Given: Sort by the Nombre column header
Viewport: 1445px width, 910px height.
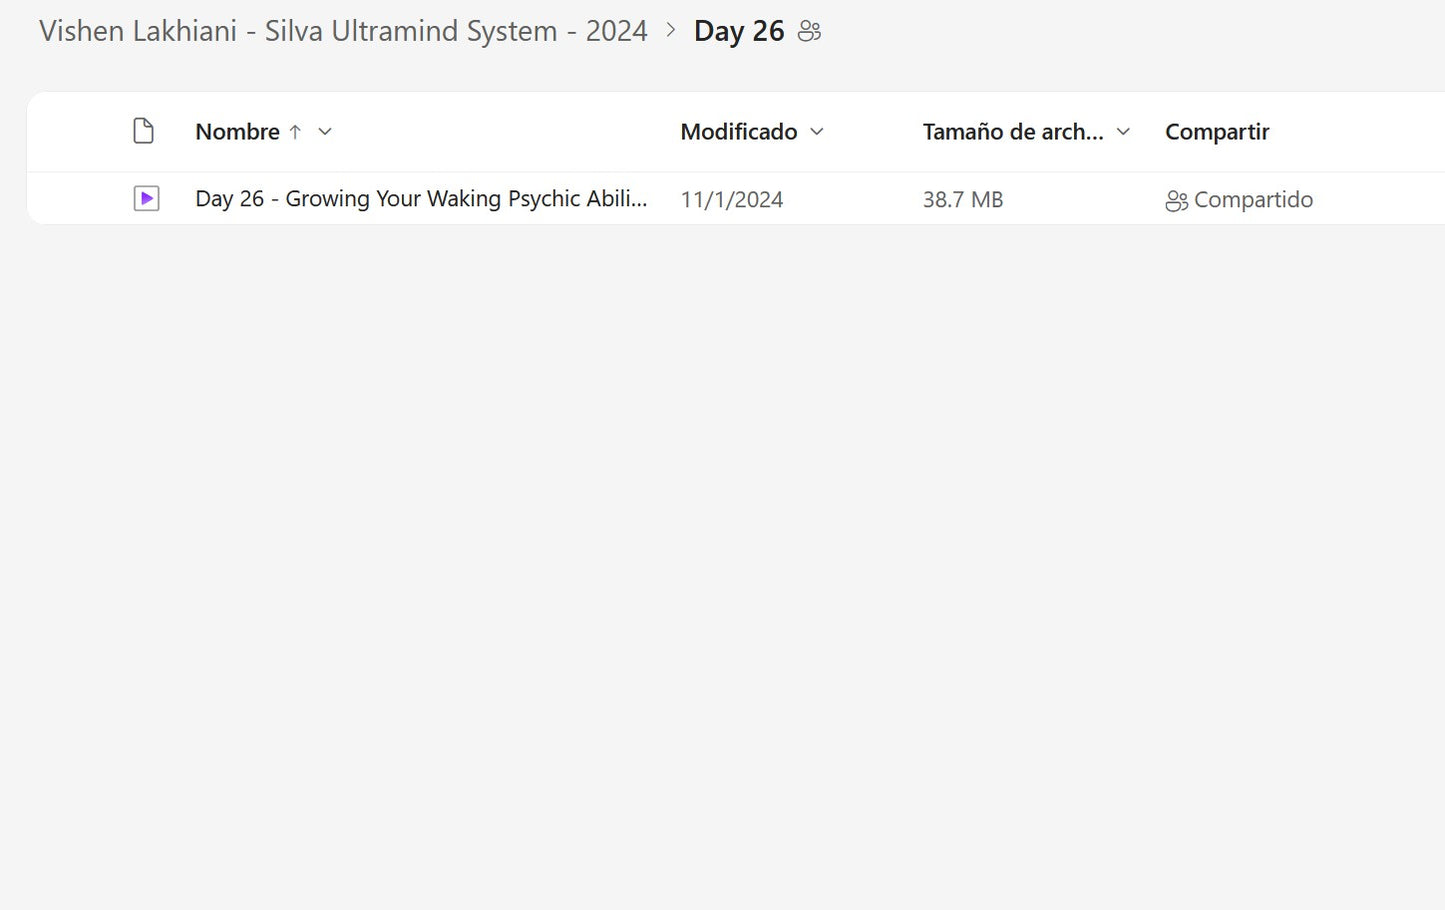Looking at the screenshot, I should point(237,132).
